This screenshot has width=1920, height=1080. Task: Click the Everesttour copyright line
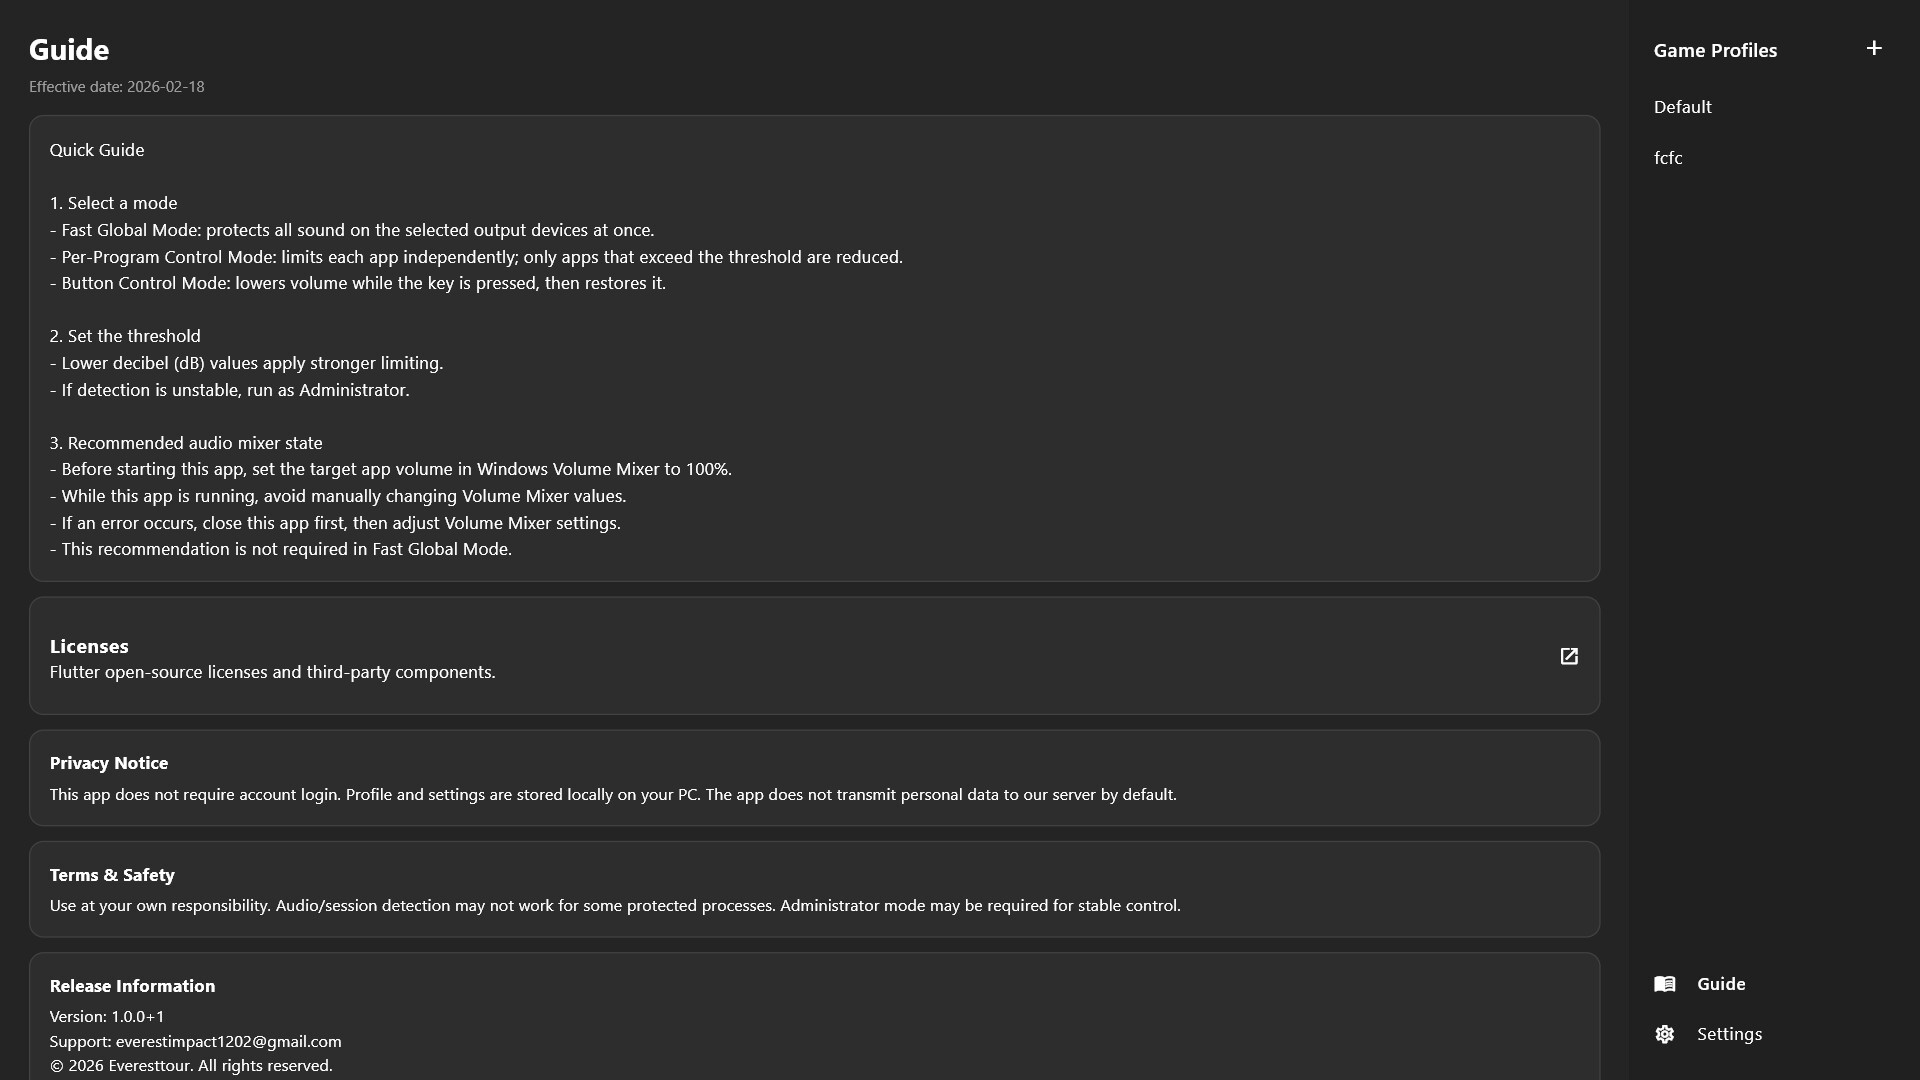(x=191, y=1066)
